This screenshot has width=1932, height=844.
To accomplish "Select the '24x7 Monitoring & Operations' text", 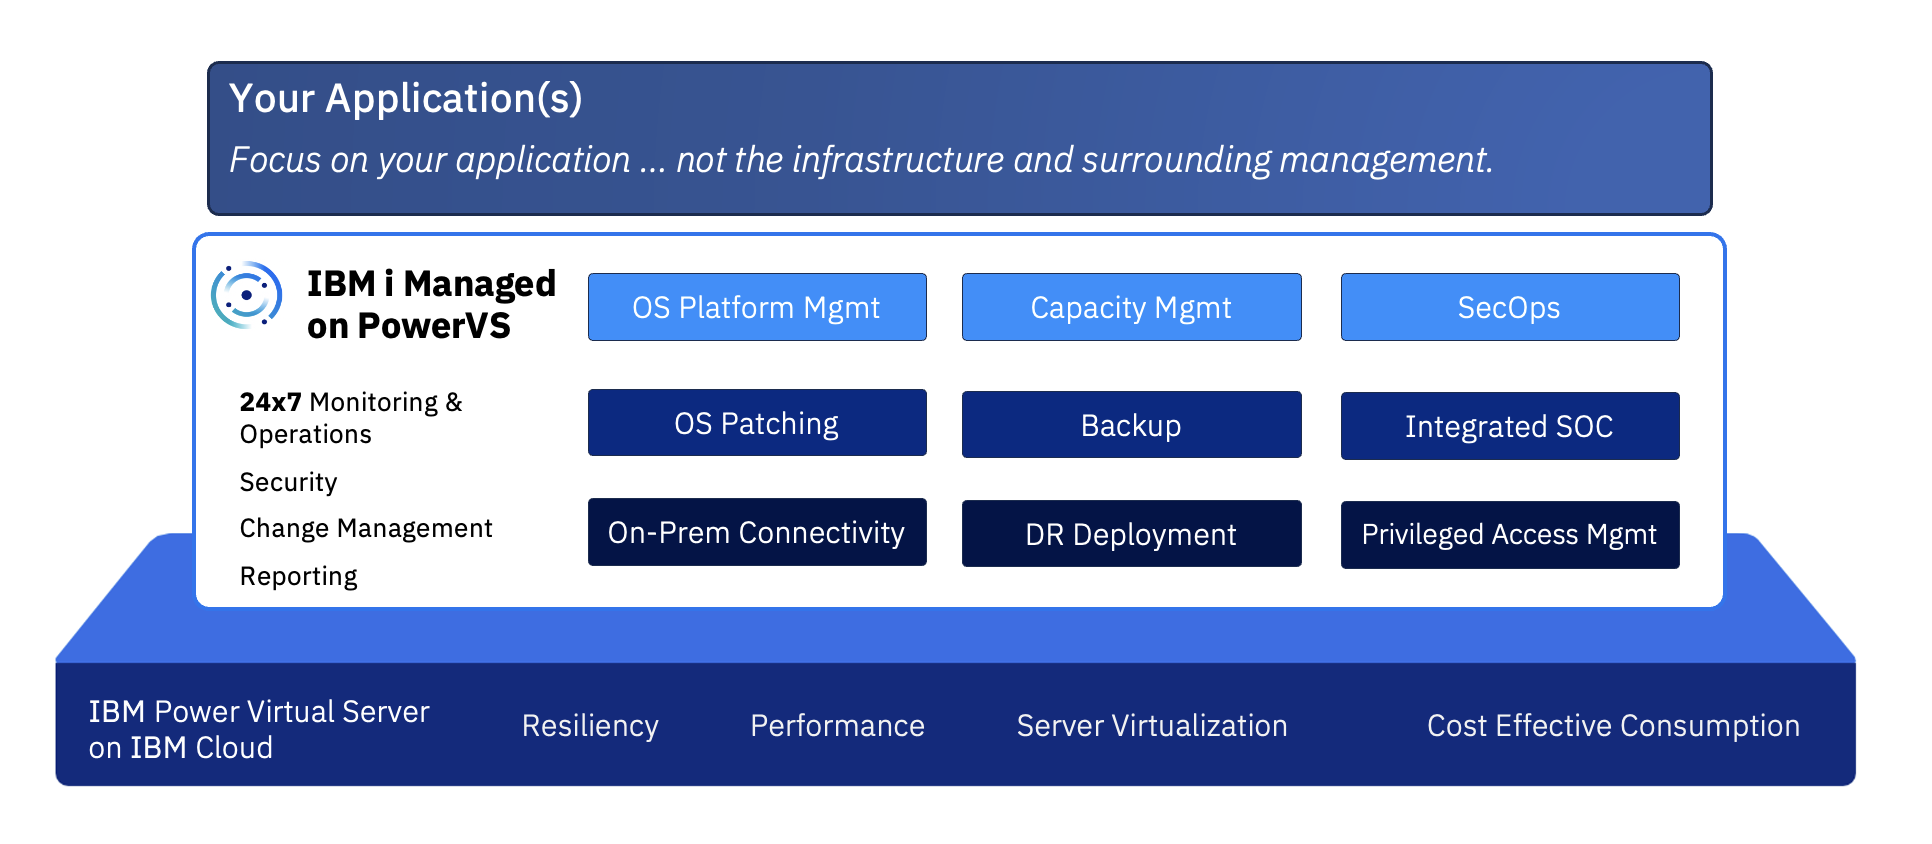I will point(351,418).
